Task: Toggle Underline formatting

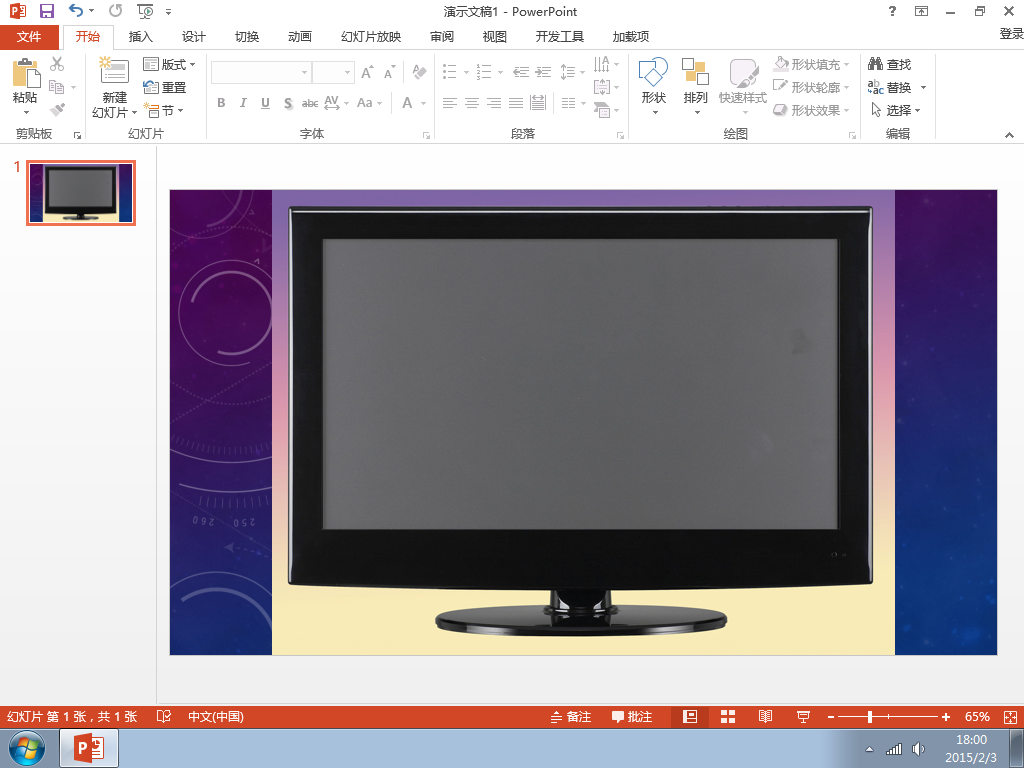Action: click(265, 103)
